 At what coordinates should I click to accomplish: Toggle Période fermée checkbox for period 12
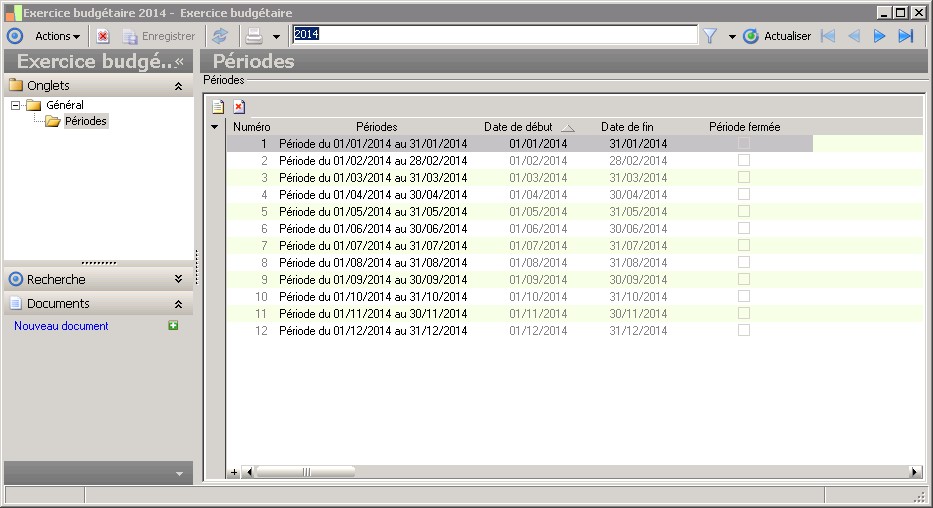coord(744,330)
